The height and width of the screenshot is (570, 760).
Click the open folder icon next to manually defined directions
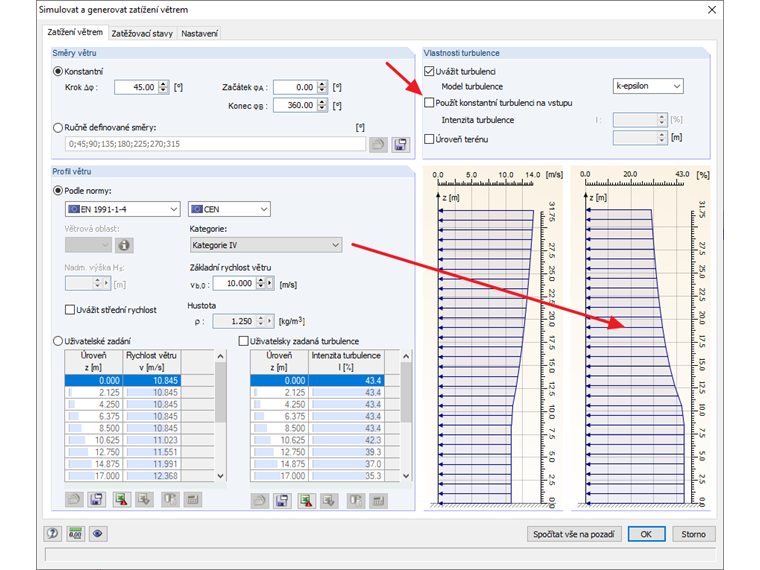(378, 144)
